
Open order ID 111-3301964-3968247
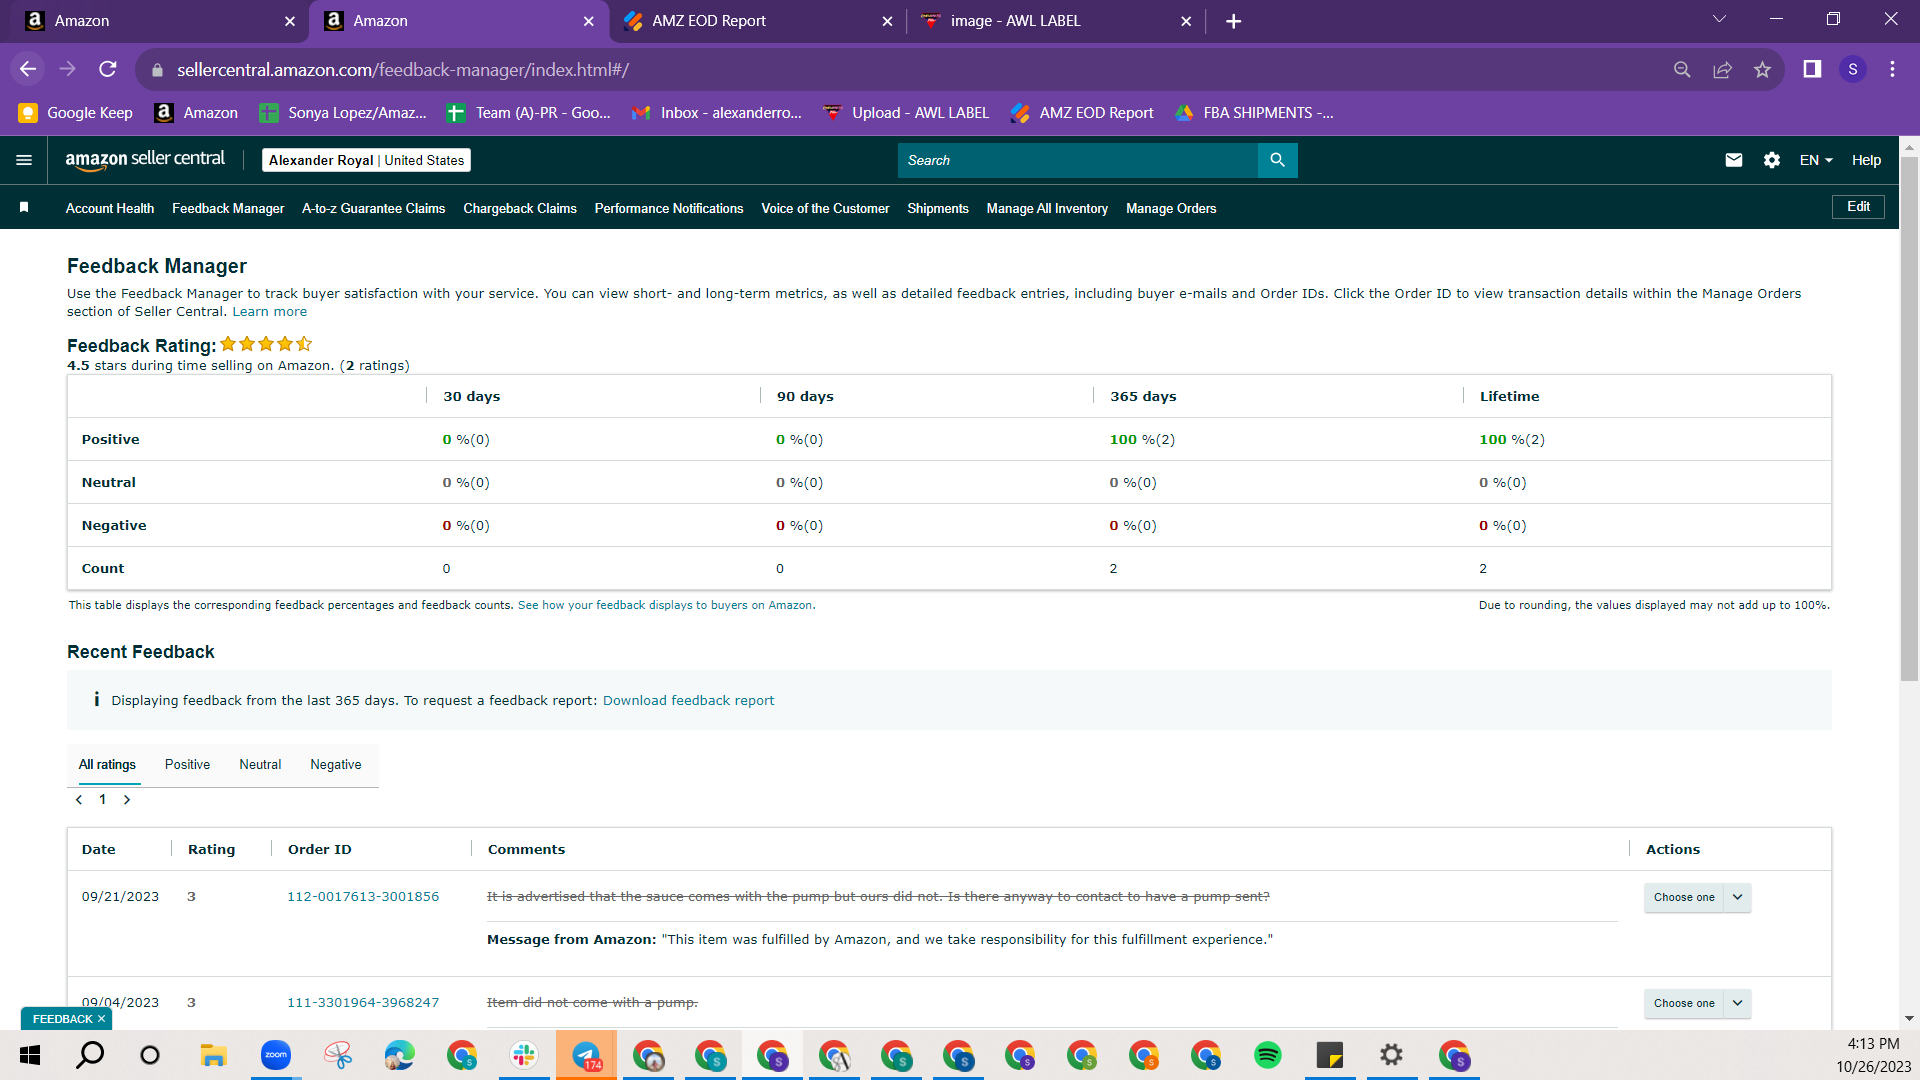point(363,1003)
